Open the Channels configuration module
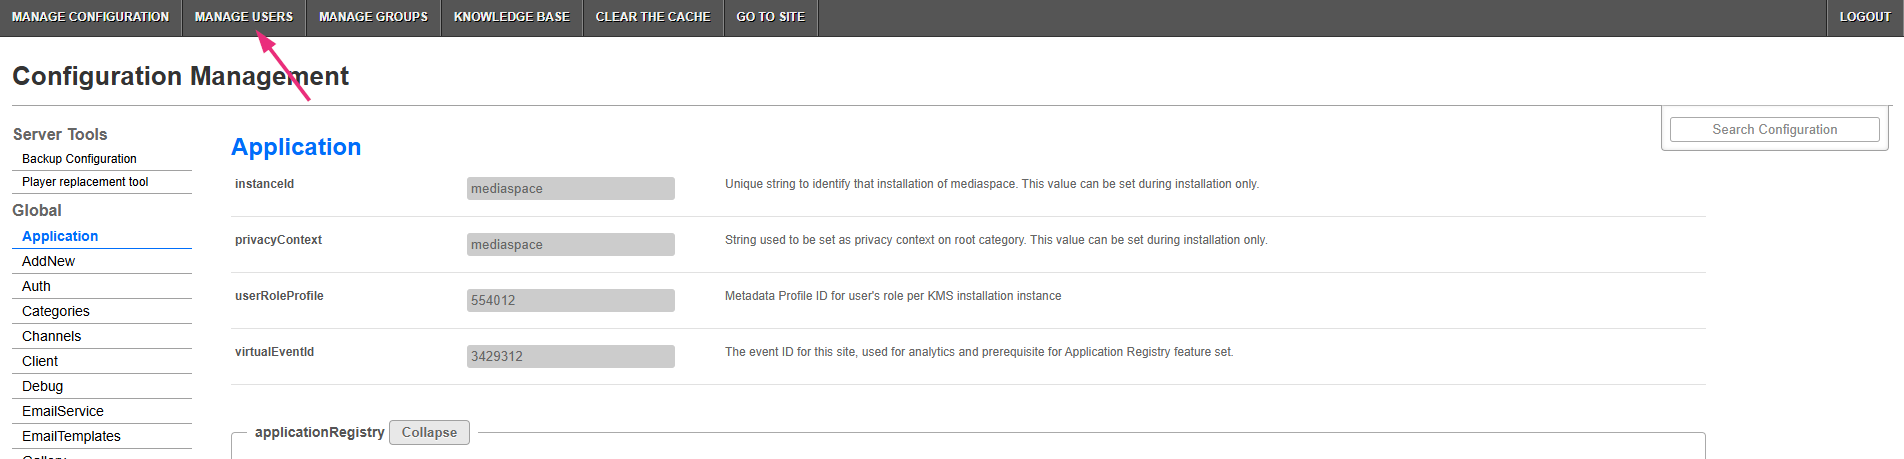This screenshot has width=1904, height=459. [52, 336]
